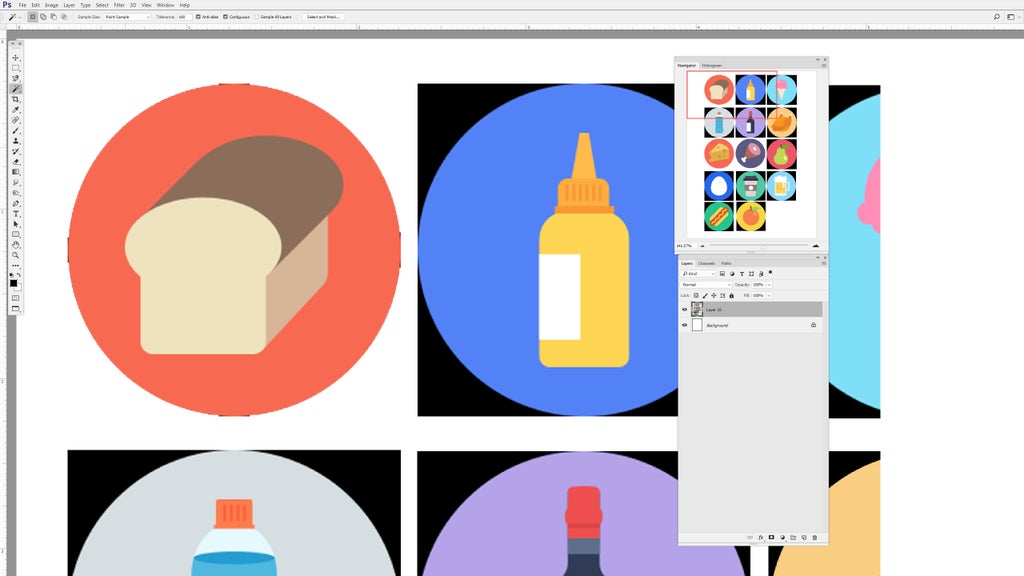Select the Rectangular Marquee tool
This screenshot has height=576, width=1024.
(16, 68)
